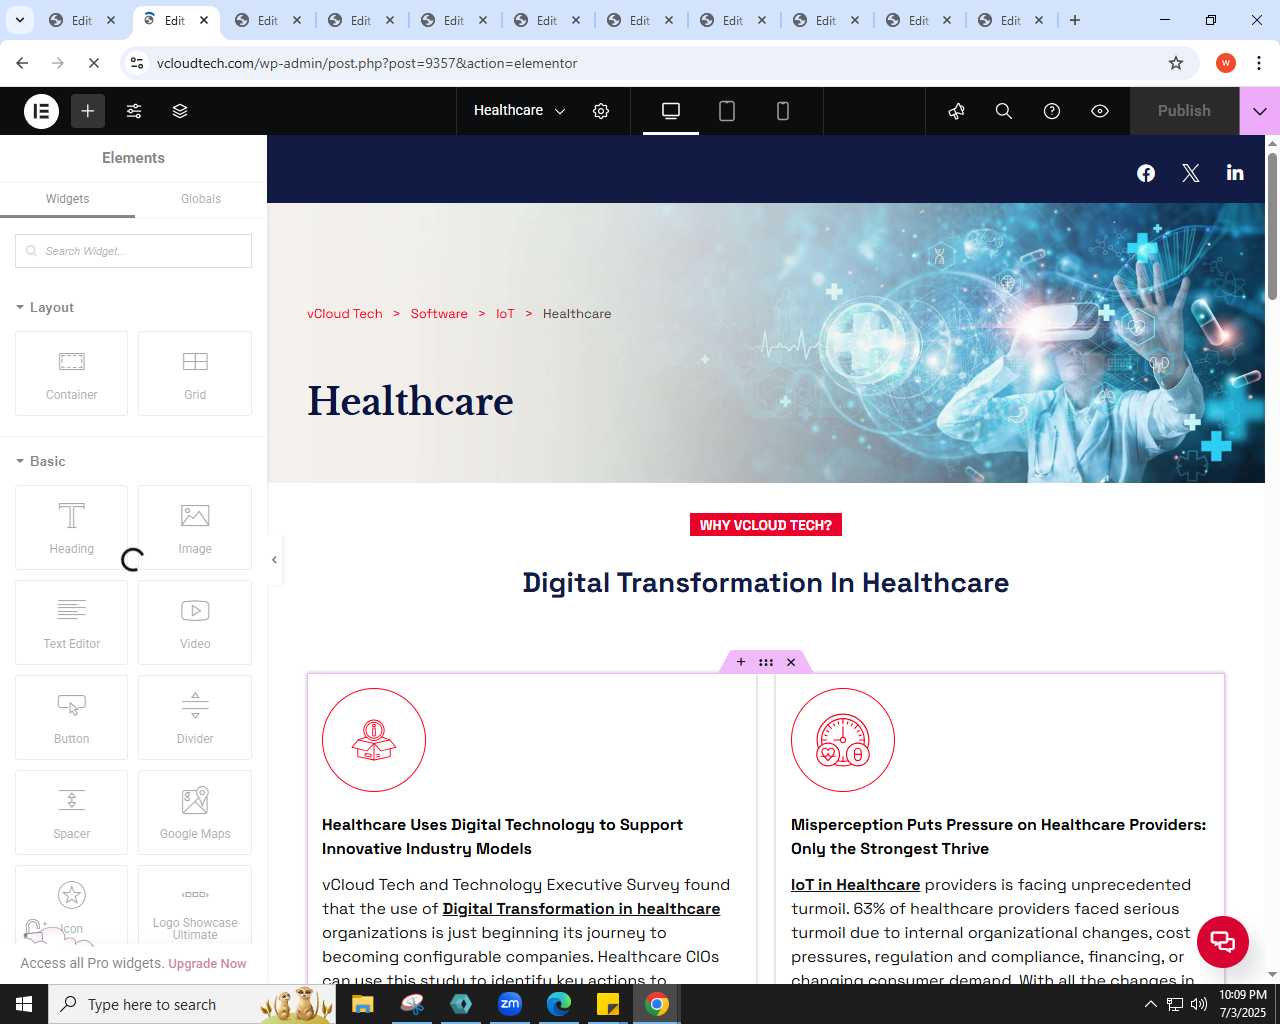
Task: Switch to mobile responsive view
Action: click(x=783, y=111)
